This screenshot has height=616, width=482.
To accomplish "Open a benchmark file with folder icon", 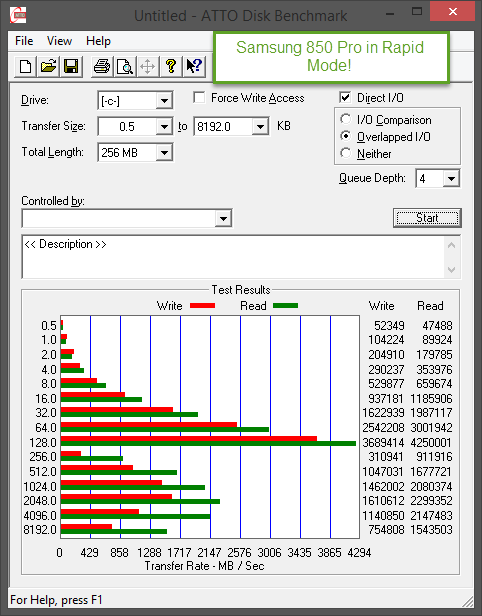I will tap(48, 66).
